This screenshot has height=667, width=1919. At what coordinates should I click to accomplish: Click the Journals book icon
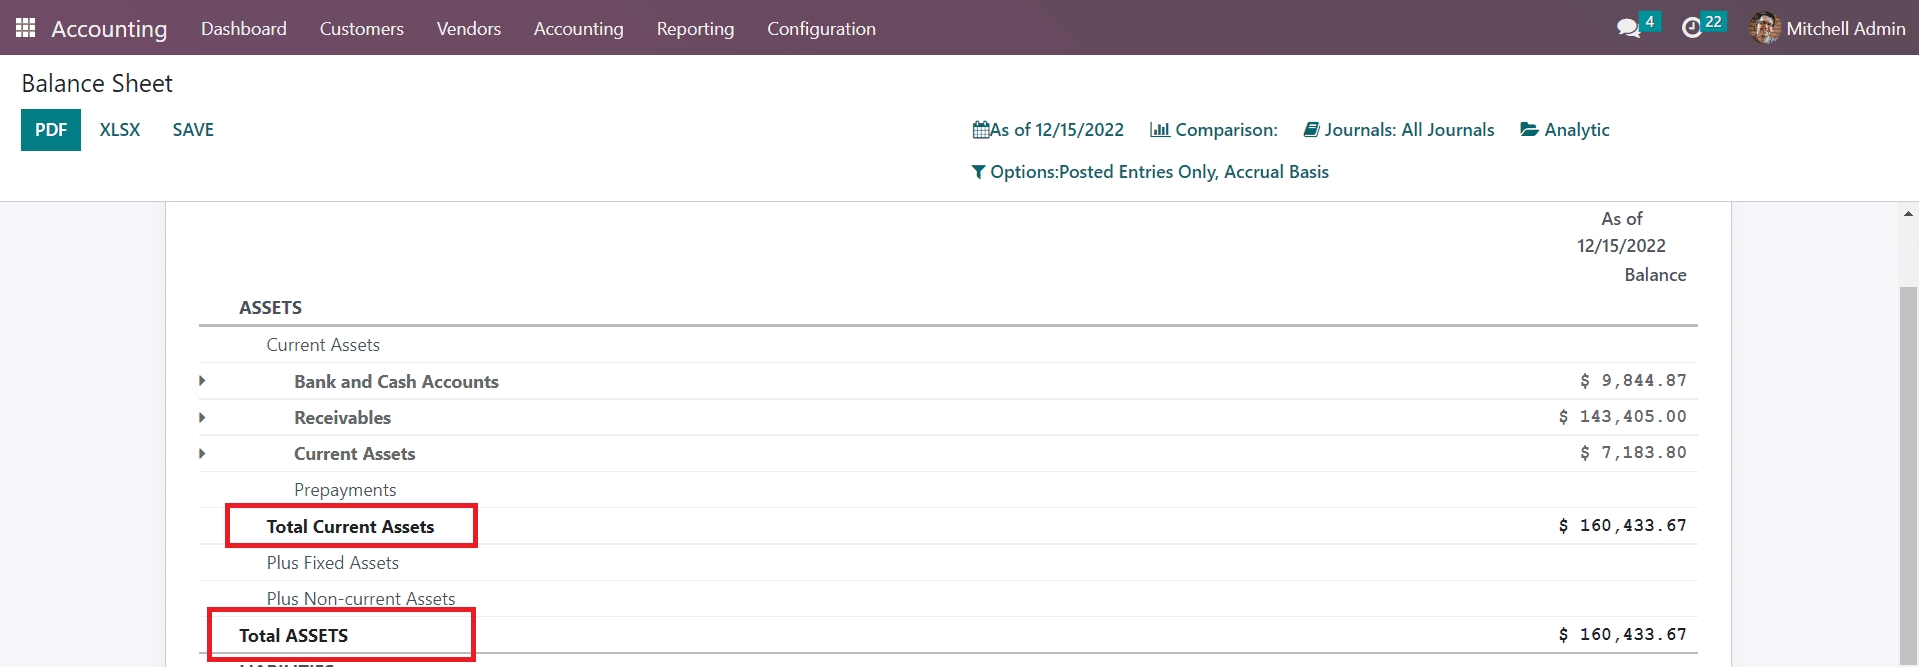(x=1311, y=130)
